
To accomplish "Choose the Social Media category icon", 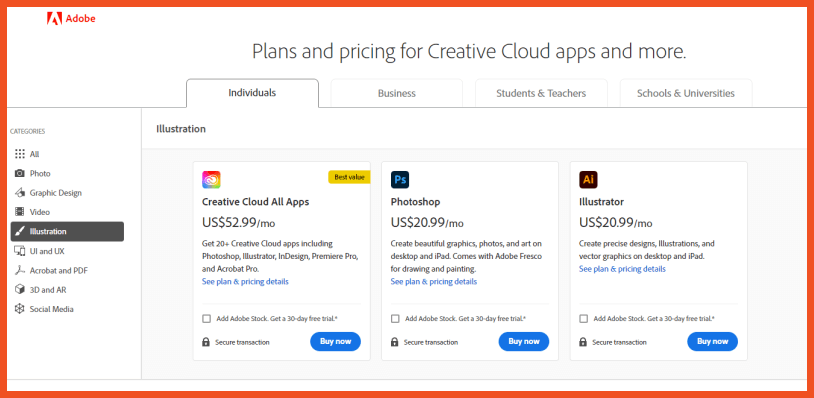I will (x=20, y=309).
